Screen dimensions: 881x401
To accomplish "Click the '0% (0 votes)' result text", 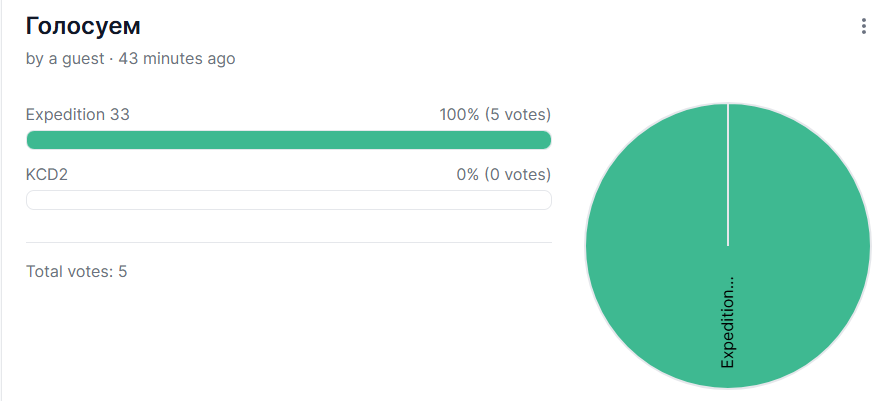I will click(503, 175).
